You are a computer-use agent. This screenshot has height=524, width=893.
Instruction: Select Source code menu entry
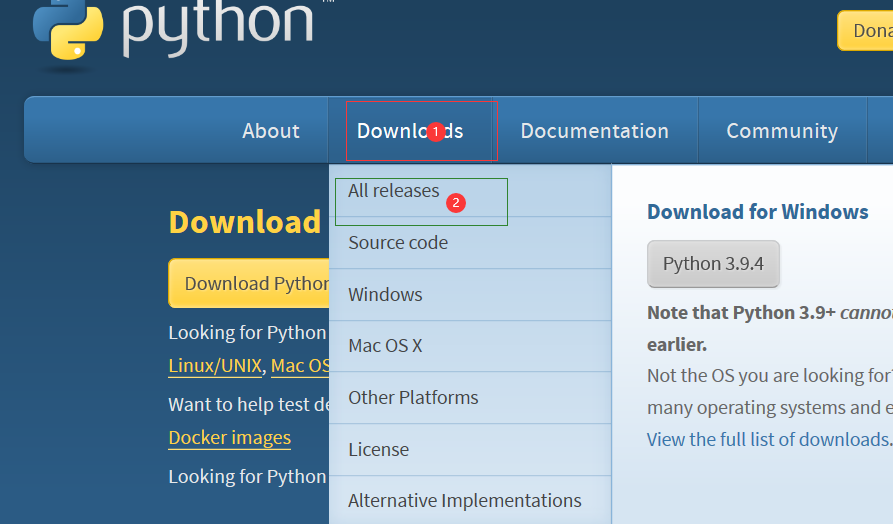click(470, 243)
